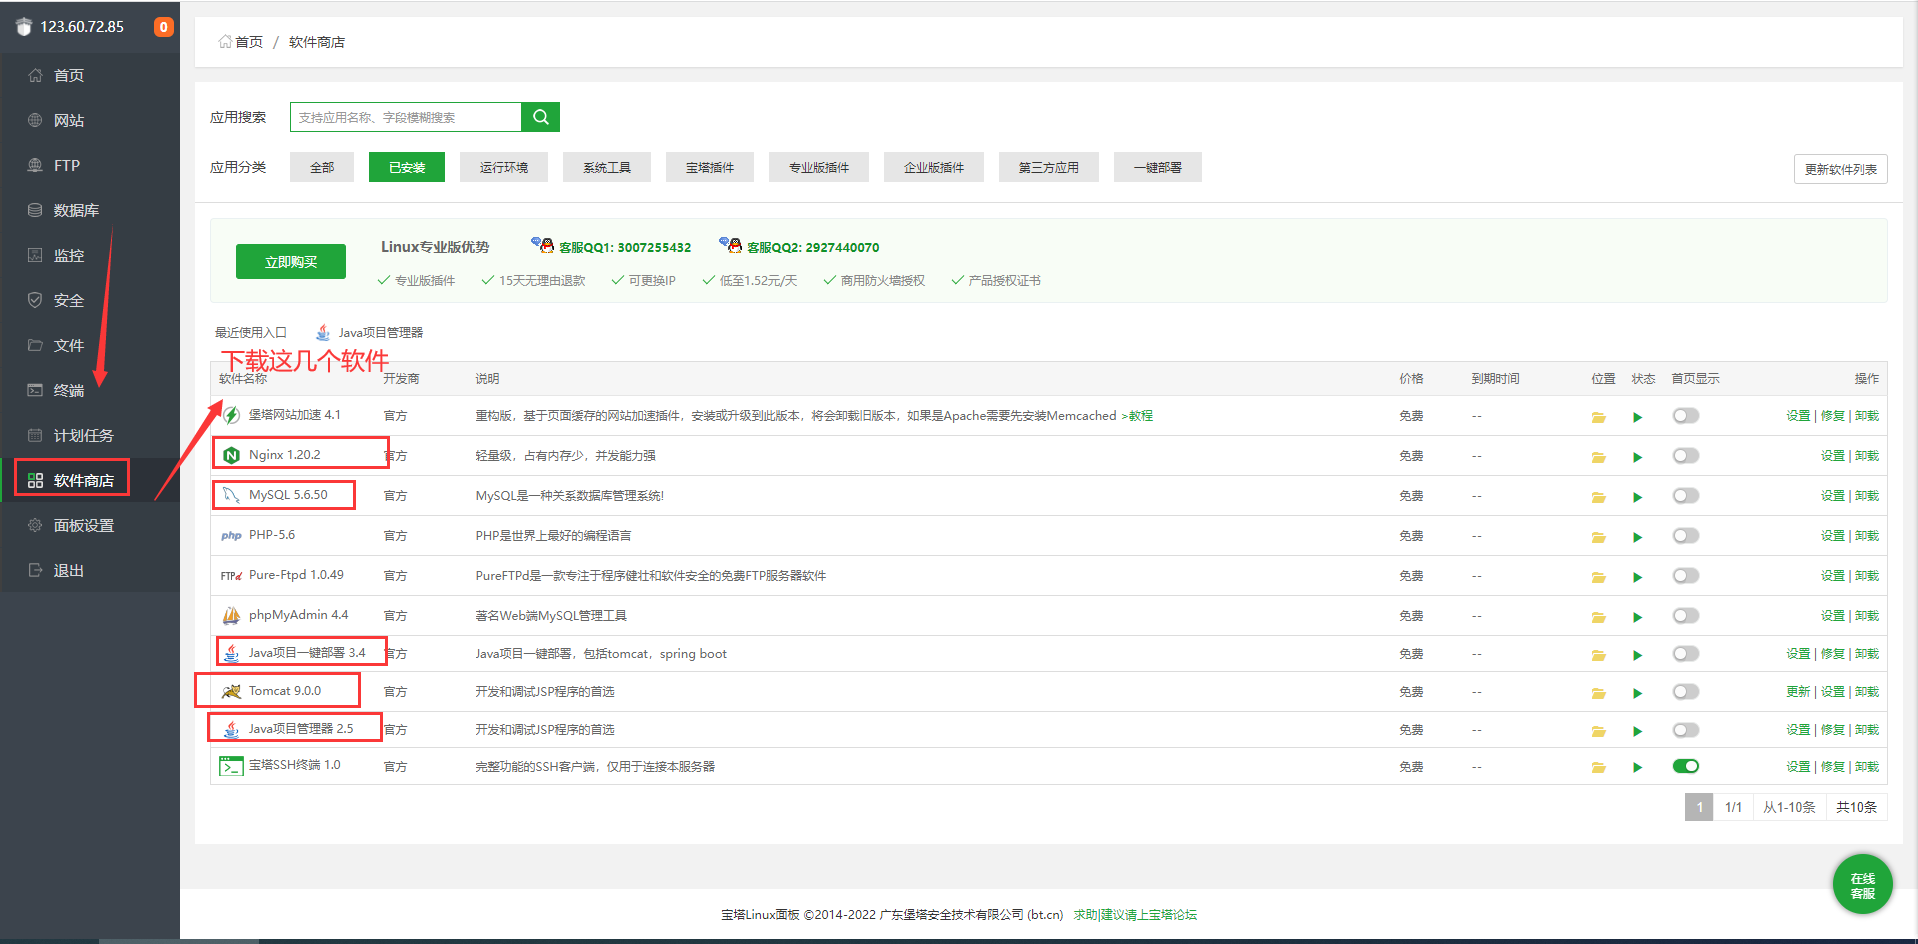Toggle homepage display for 堡塔网站加速 4.1

pos(1686,416)
